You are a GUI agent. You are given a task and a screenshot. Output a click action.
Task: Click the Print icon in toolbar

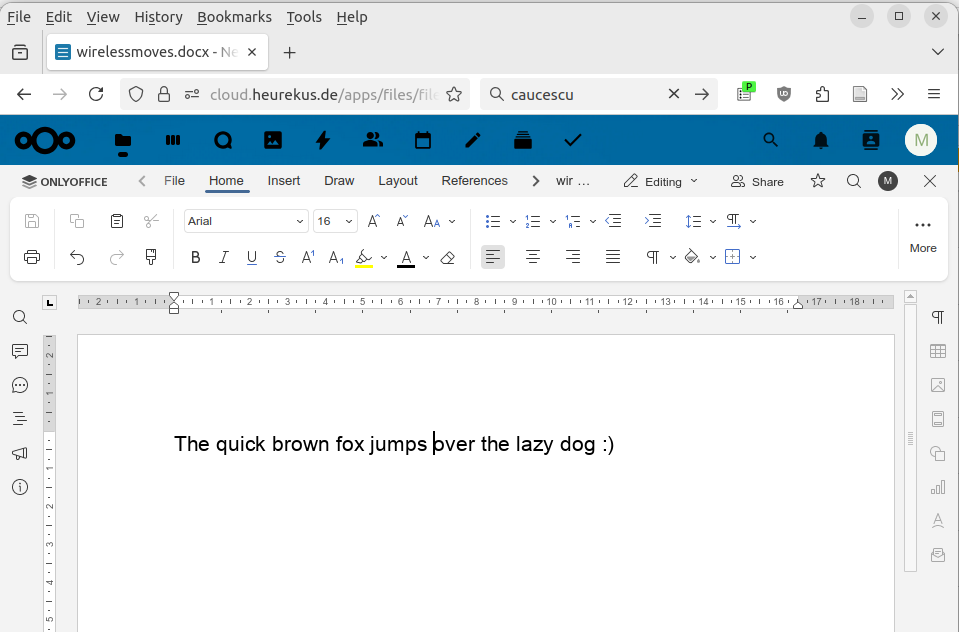click(32, 257)
